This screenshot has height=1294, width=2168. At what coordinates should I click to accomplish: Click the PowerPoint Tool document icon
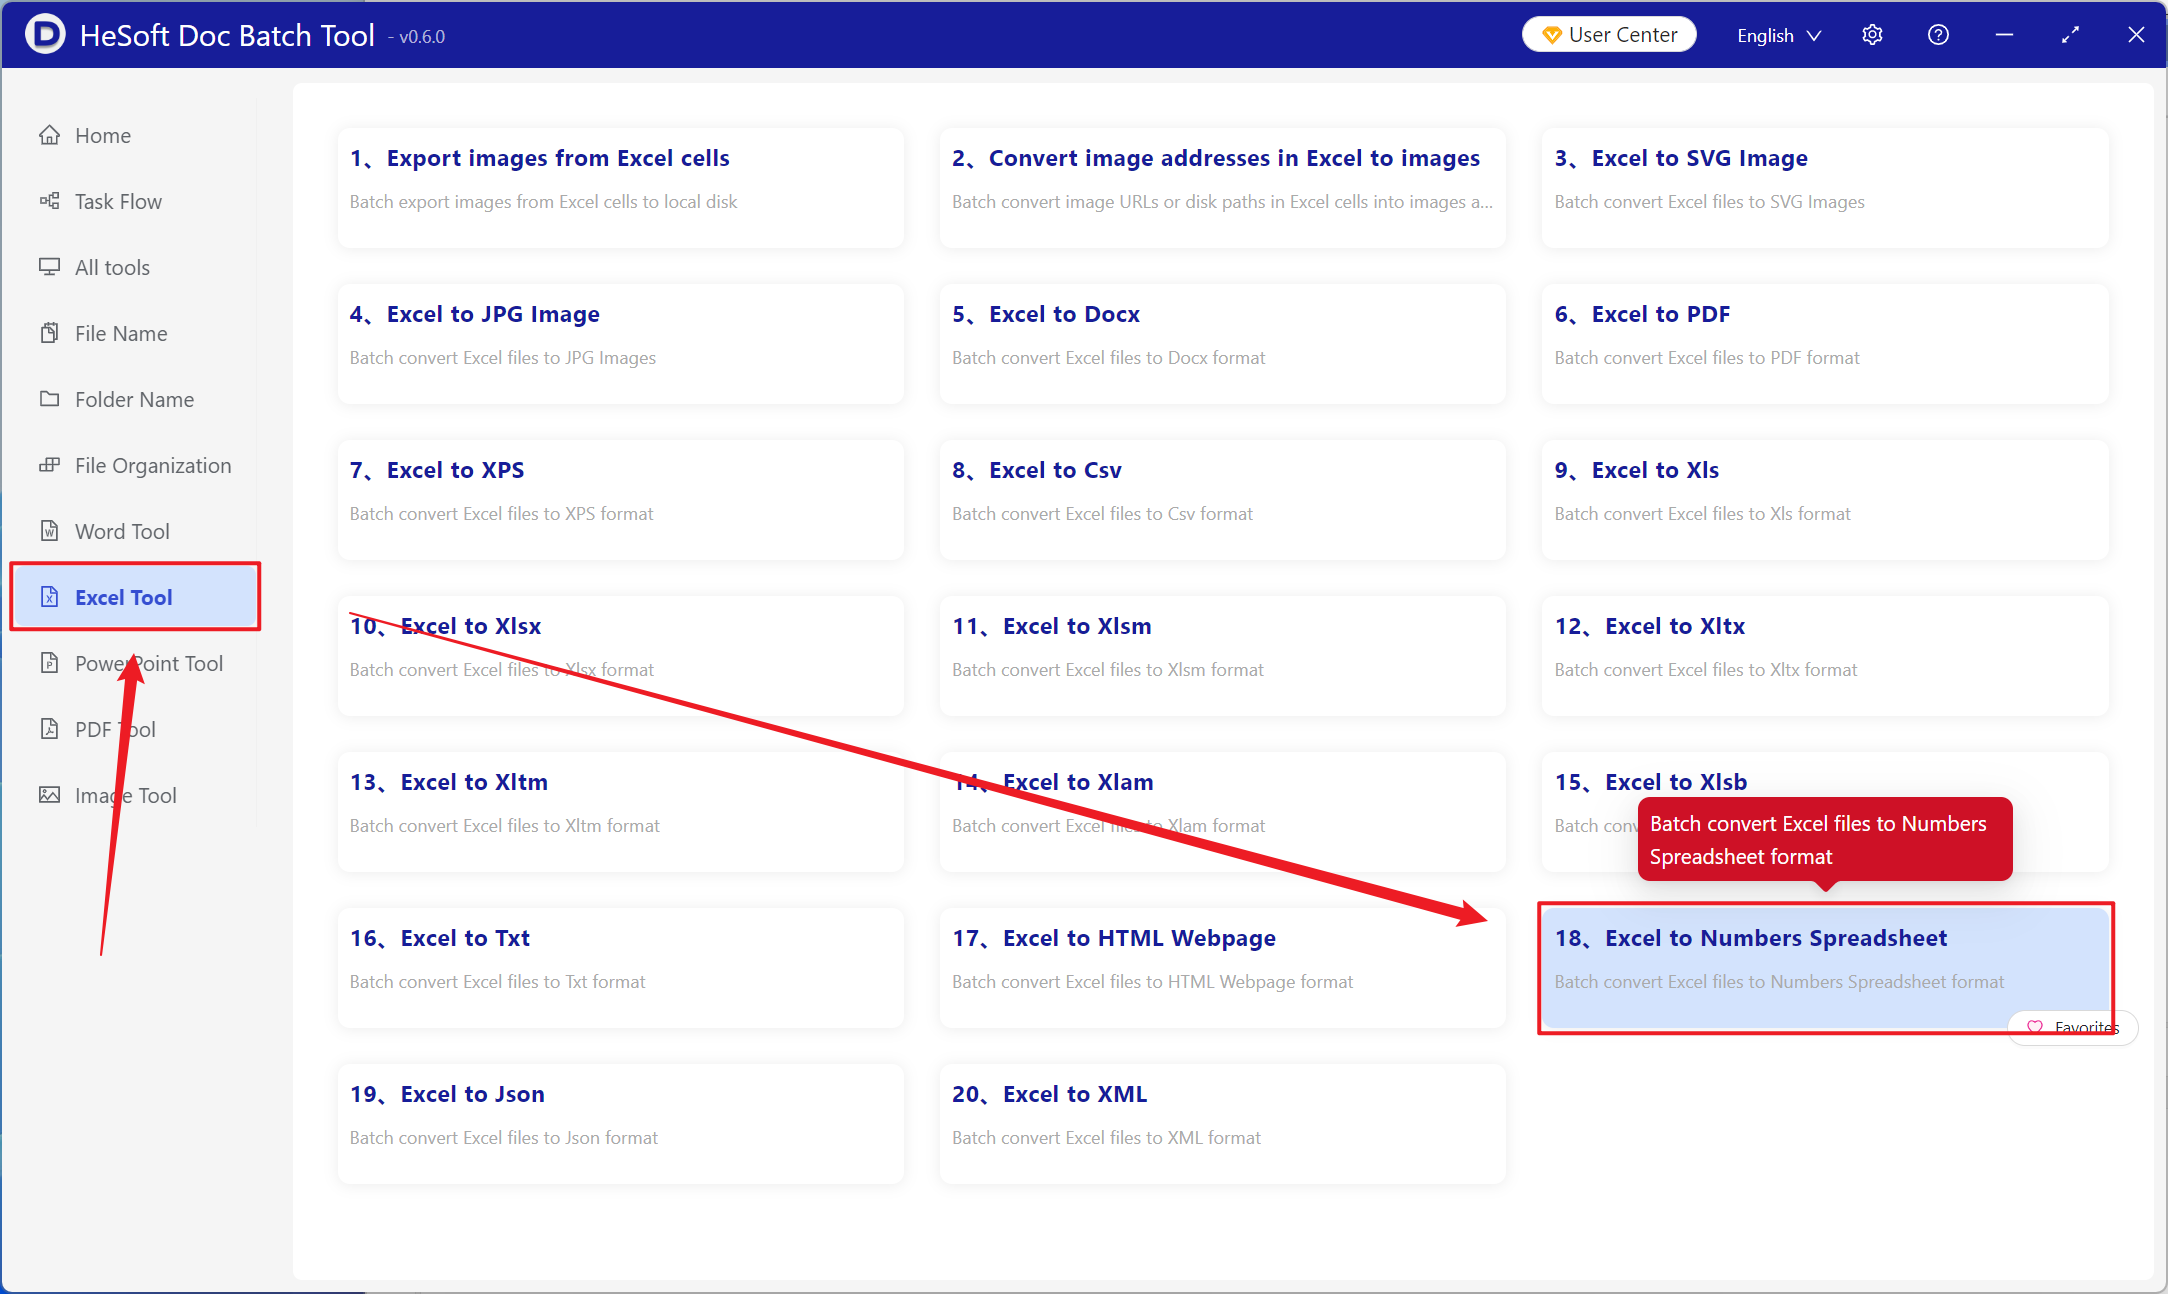pyautogui.click(x=49, y=663)
